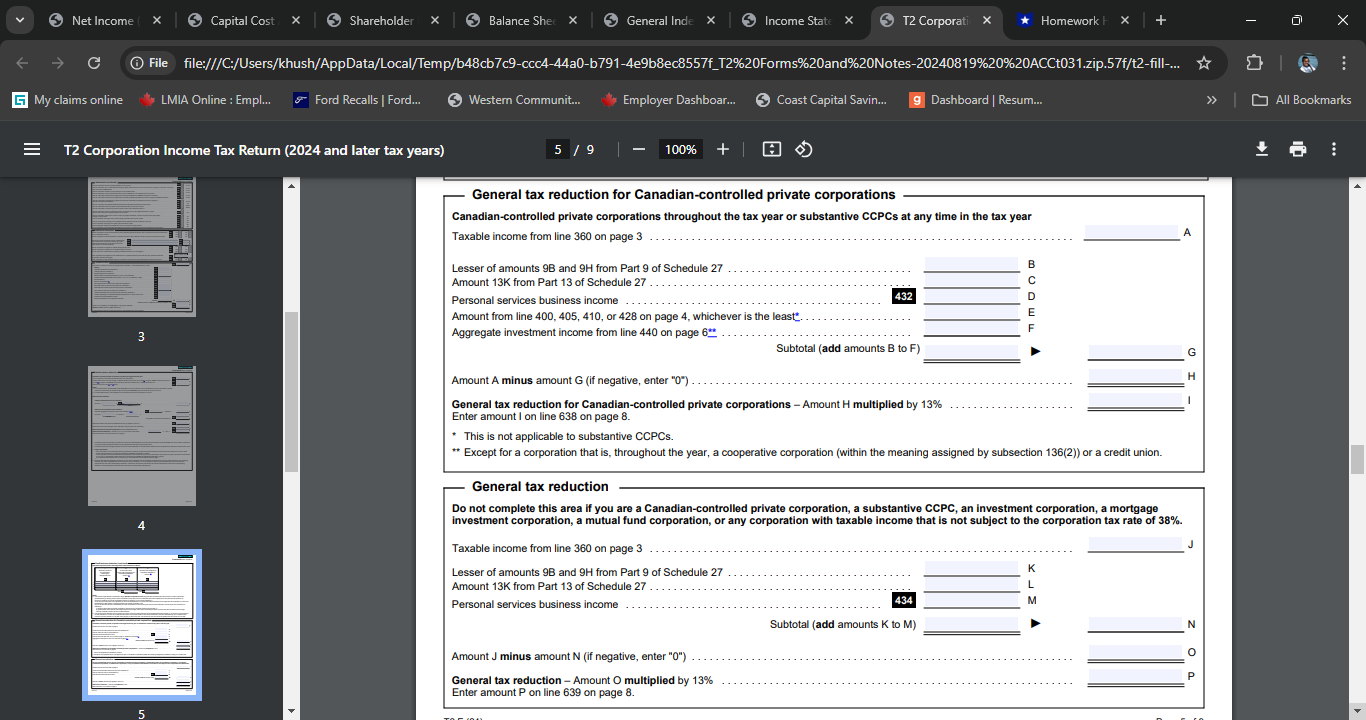The image size is (1366, 720).
Task: Zoom in using the plus icon
Action: pyautogui.click(x=722, y=148)
